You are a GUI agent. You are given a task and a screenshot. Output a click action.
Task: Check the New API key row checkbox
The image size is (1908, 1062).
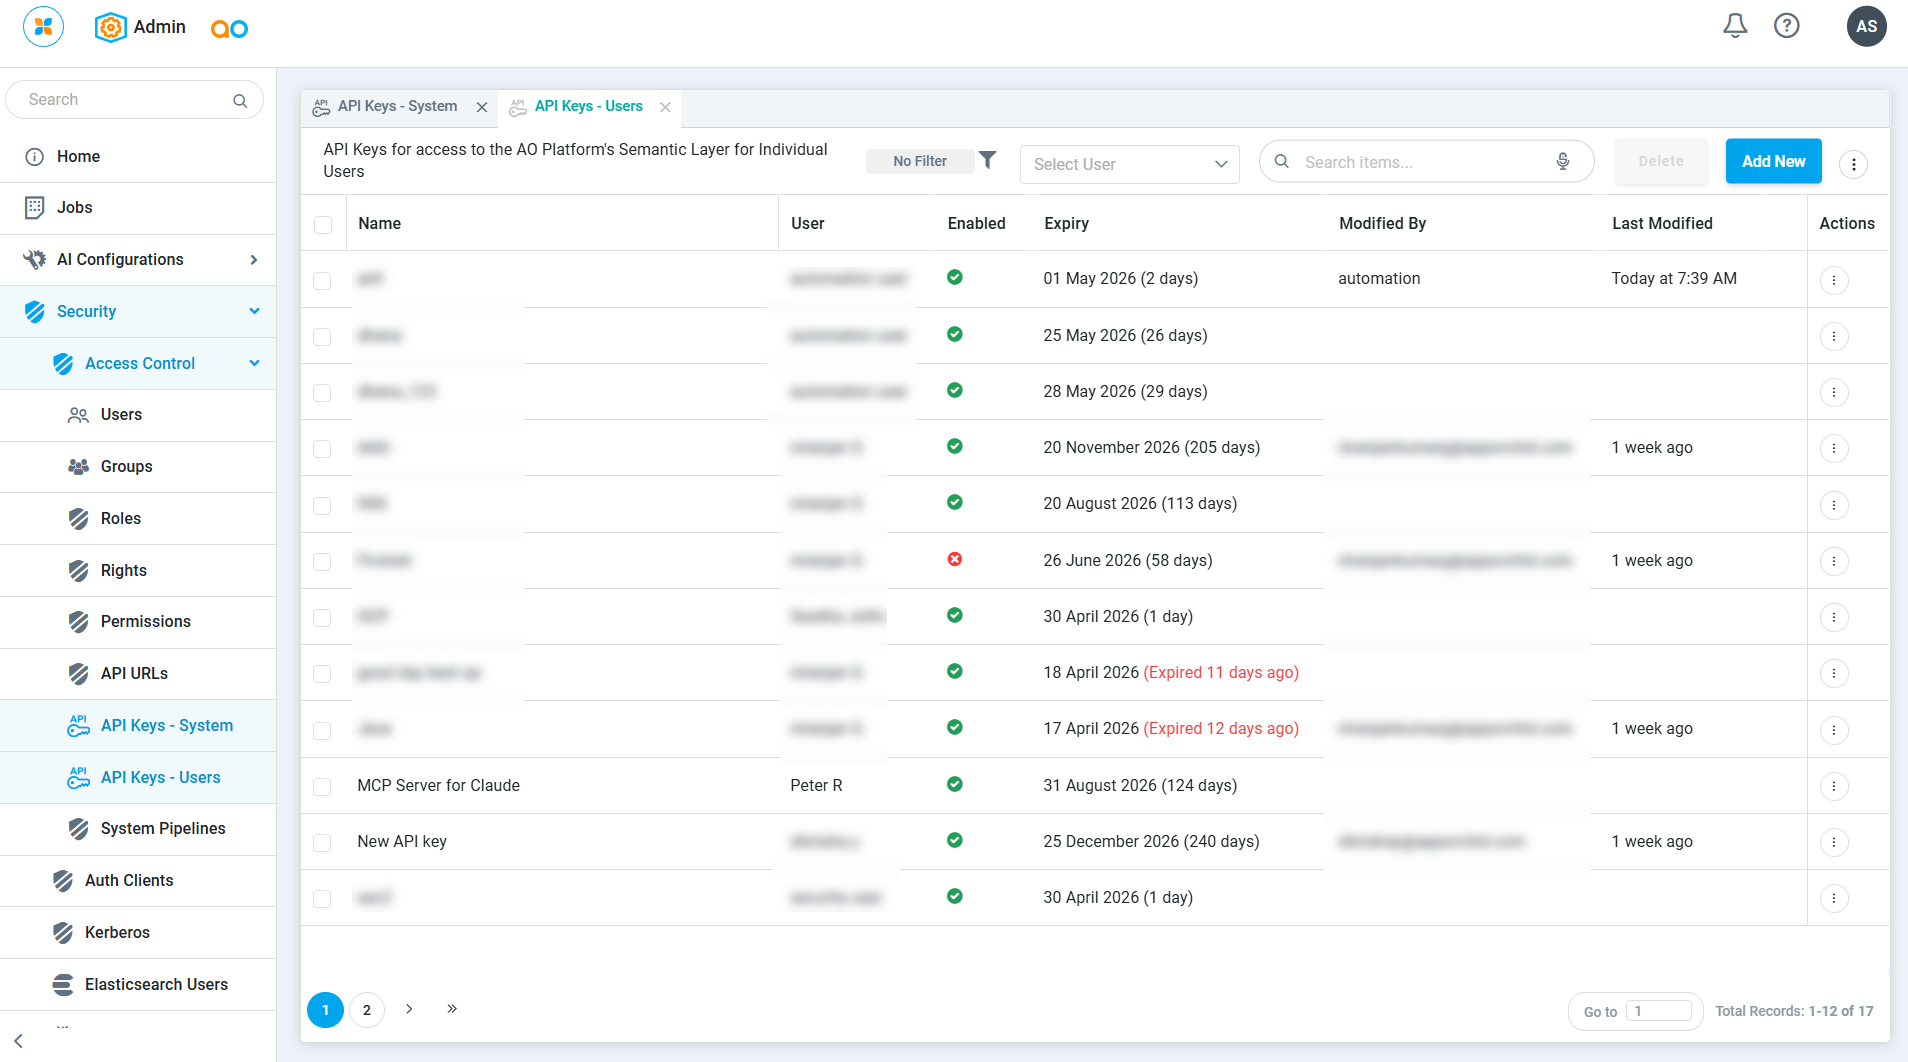tap(322, 843)
